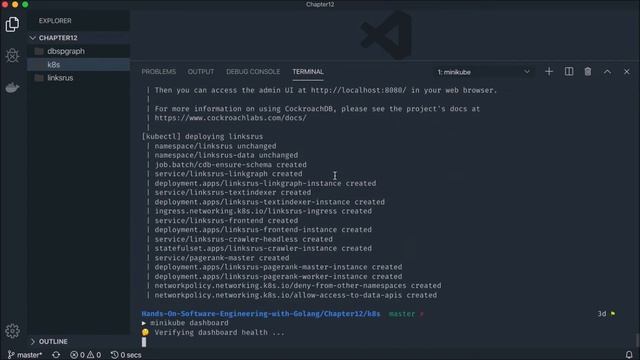Viewport: 640px width, 360px height.
Task: Click the terminal prompt path Chapter12/k8s
Action: (x=261, y=314)
